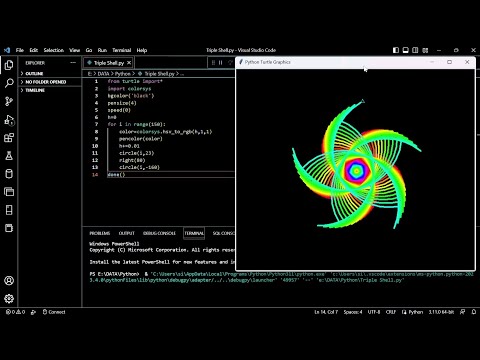Click line number 14 in gutter
The width and height of the screenshot is (480, 360).
tap(95, 175)
